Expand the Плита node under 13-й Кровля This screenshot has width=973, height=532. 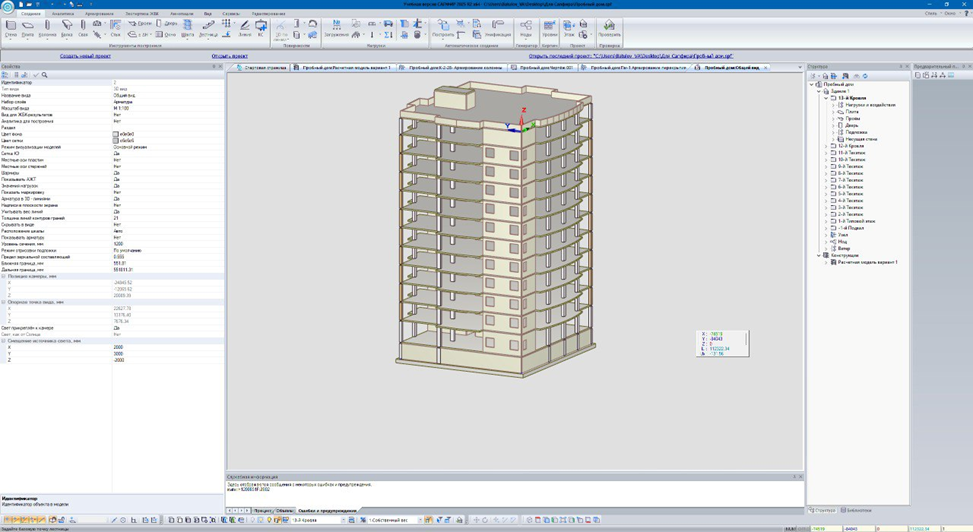(833, 112)
